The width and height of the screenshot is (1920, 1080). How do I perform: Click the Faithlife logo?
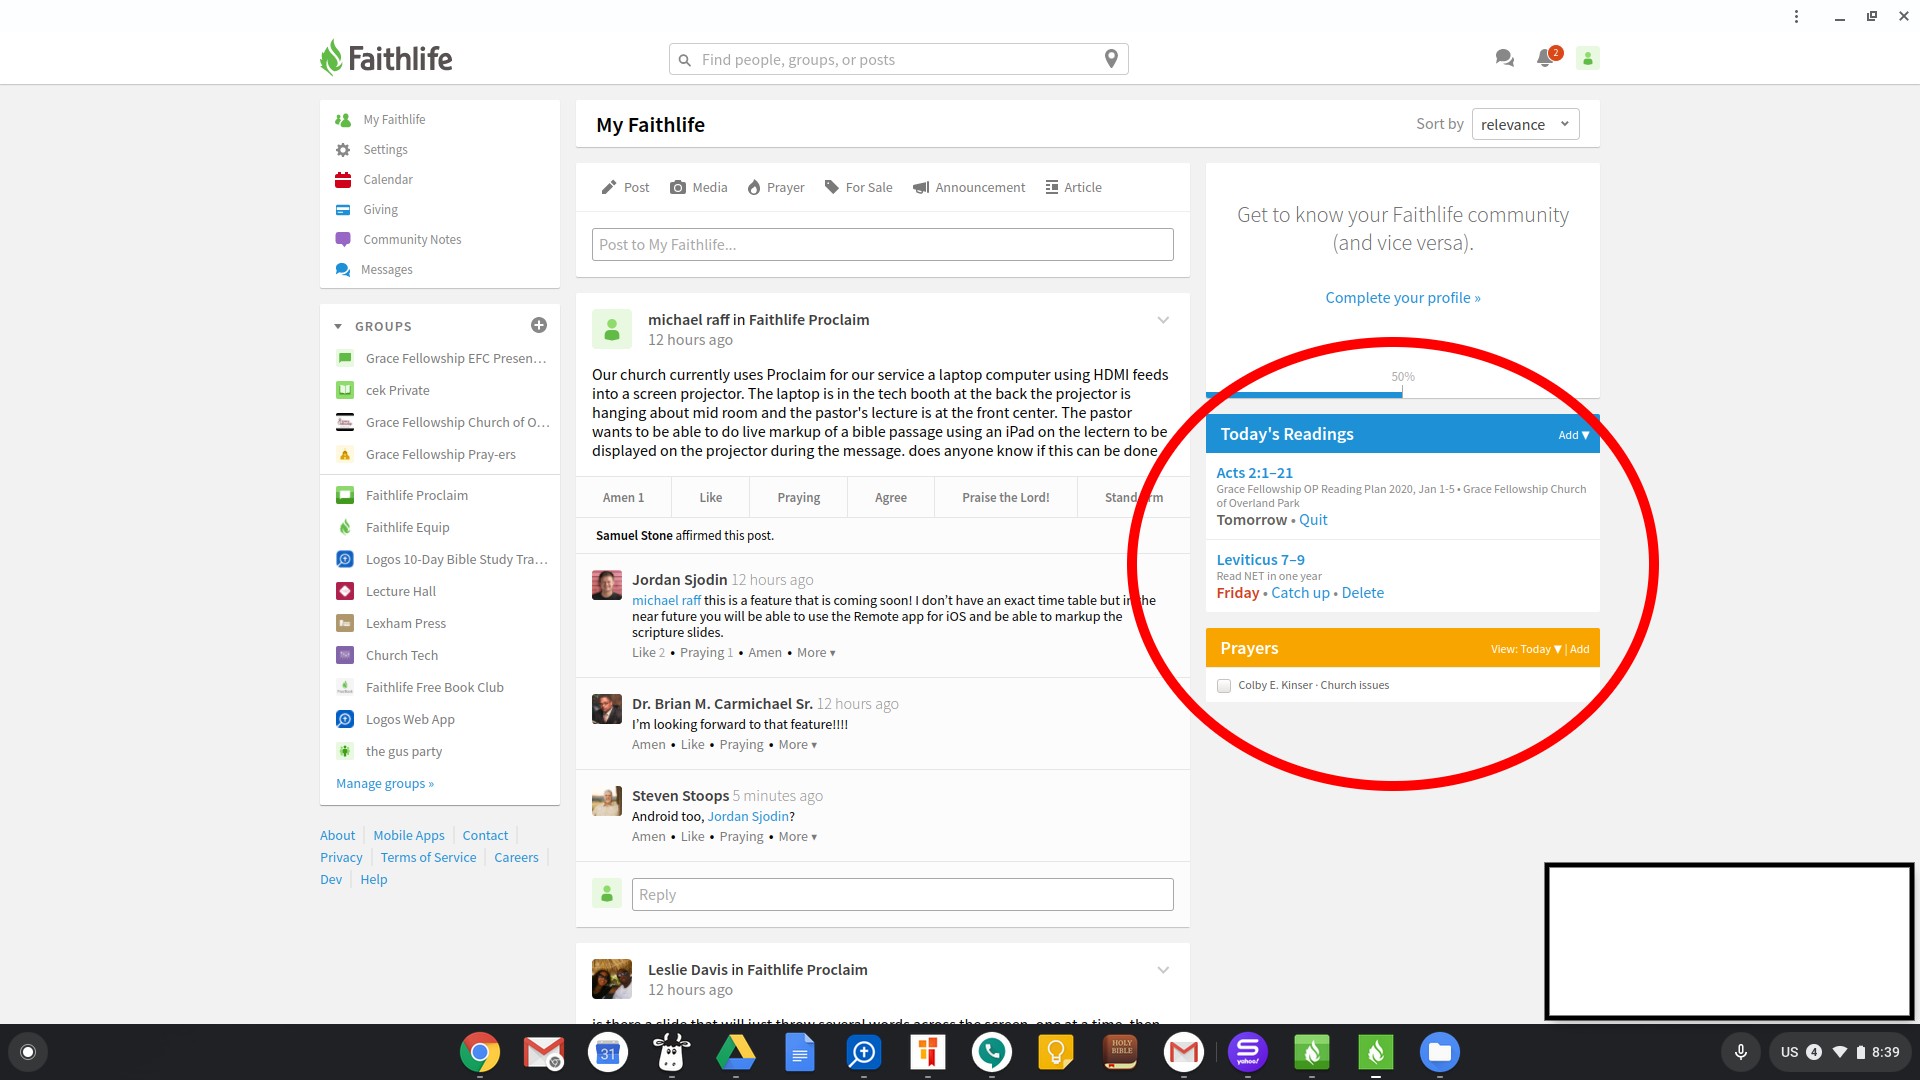(x=386, y=58)
